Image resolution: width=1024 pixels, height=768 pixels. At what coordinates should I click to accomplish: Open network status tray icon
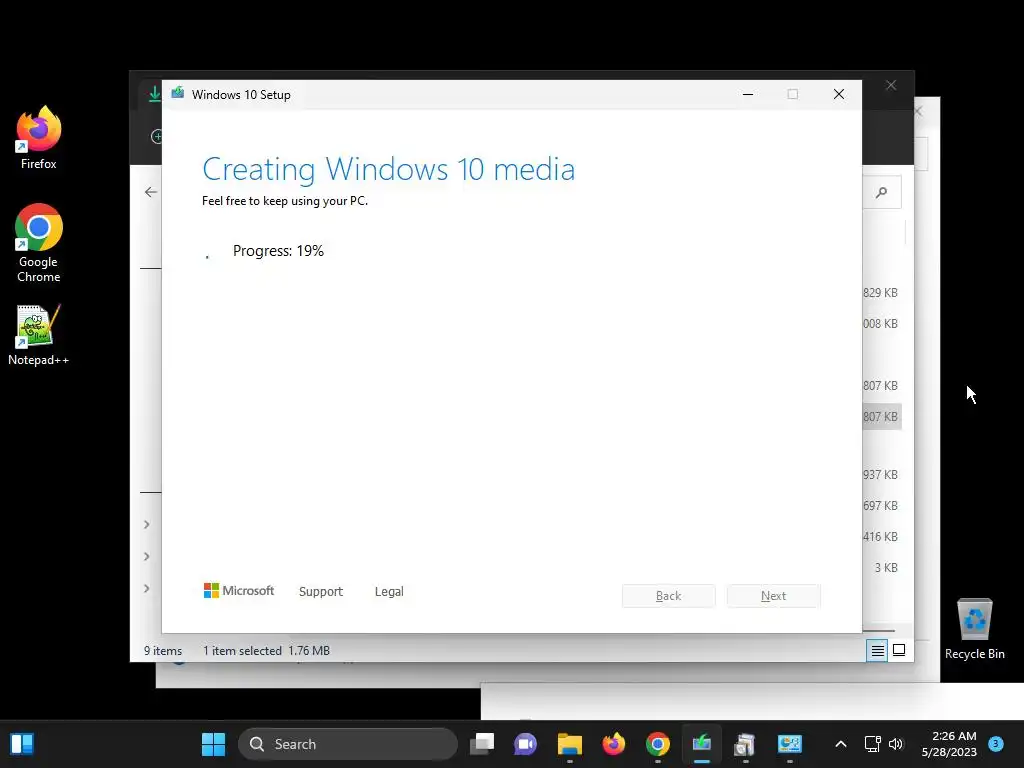[872, 744]
